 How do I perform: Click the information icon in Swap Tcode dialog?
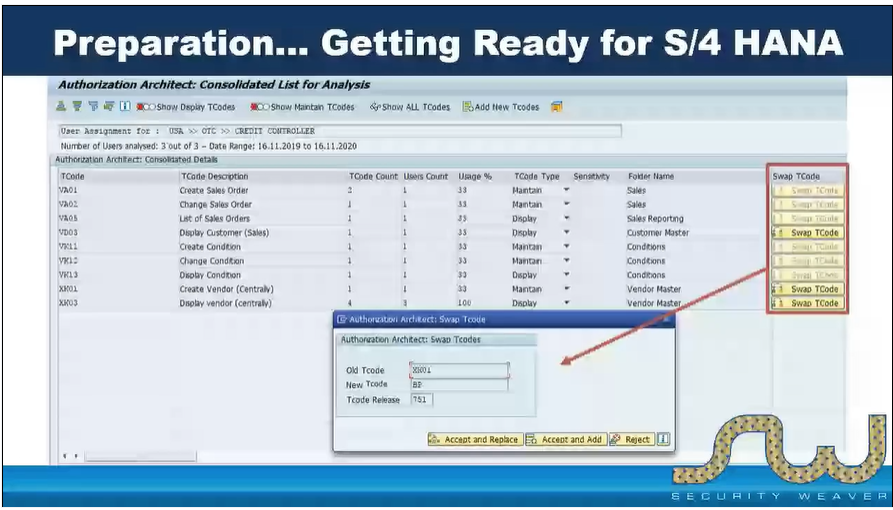click(x=663, y=439)
